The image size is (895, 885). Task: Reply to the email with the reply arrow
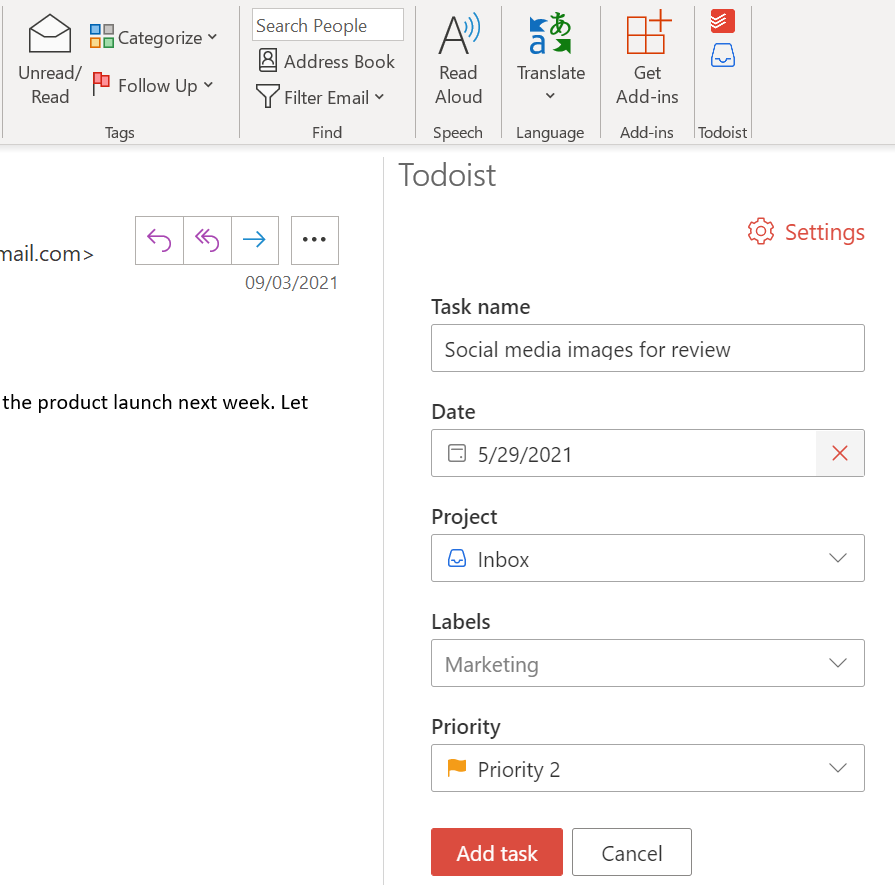pyautogui.click(x=158, y=240)
